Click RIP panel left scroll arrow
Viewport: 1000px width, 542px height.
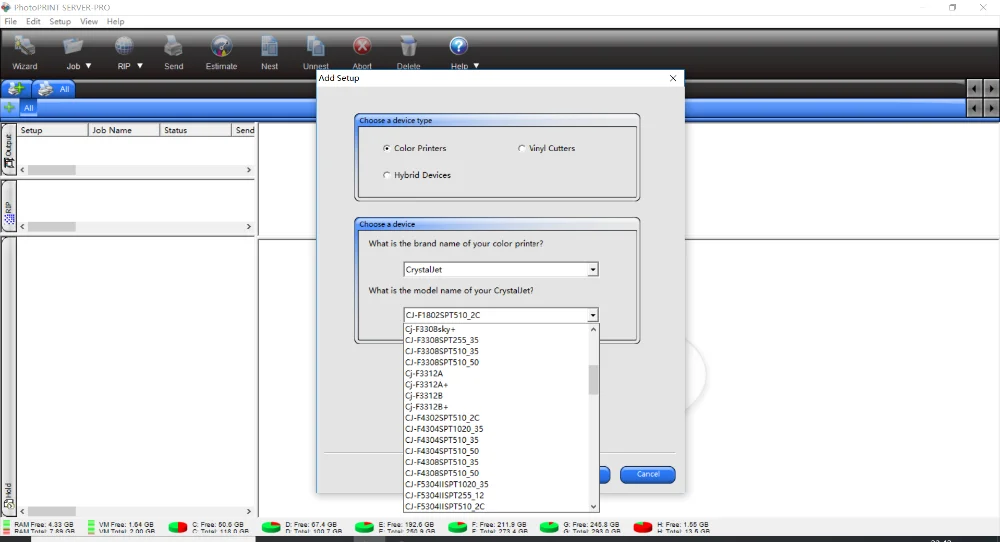click(23, 226)
